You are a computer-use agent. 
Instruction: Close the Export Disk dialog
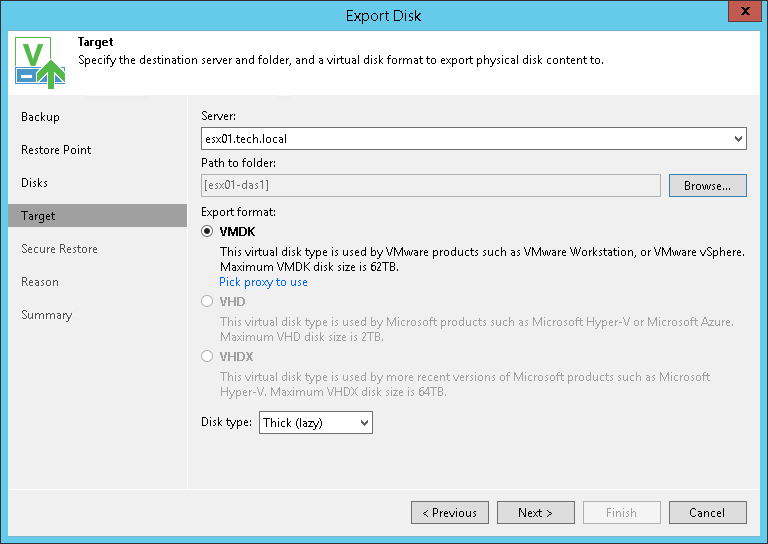click(x=745, y=14)
